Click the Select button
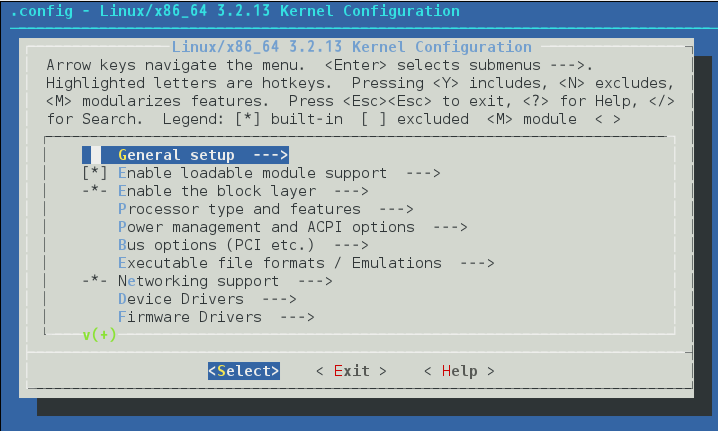The image size is (718, 431). coord(244,371)
